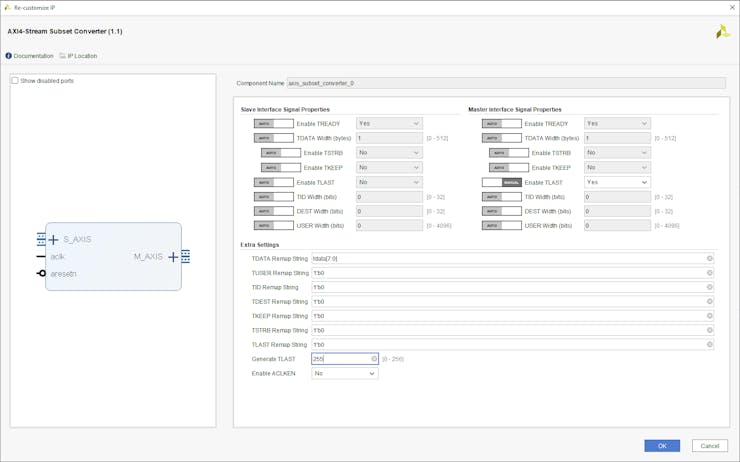Click the IP Location folder icon
Viewport: 740px width, 462px height.
pyautogui.click(x=63, y=56)
